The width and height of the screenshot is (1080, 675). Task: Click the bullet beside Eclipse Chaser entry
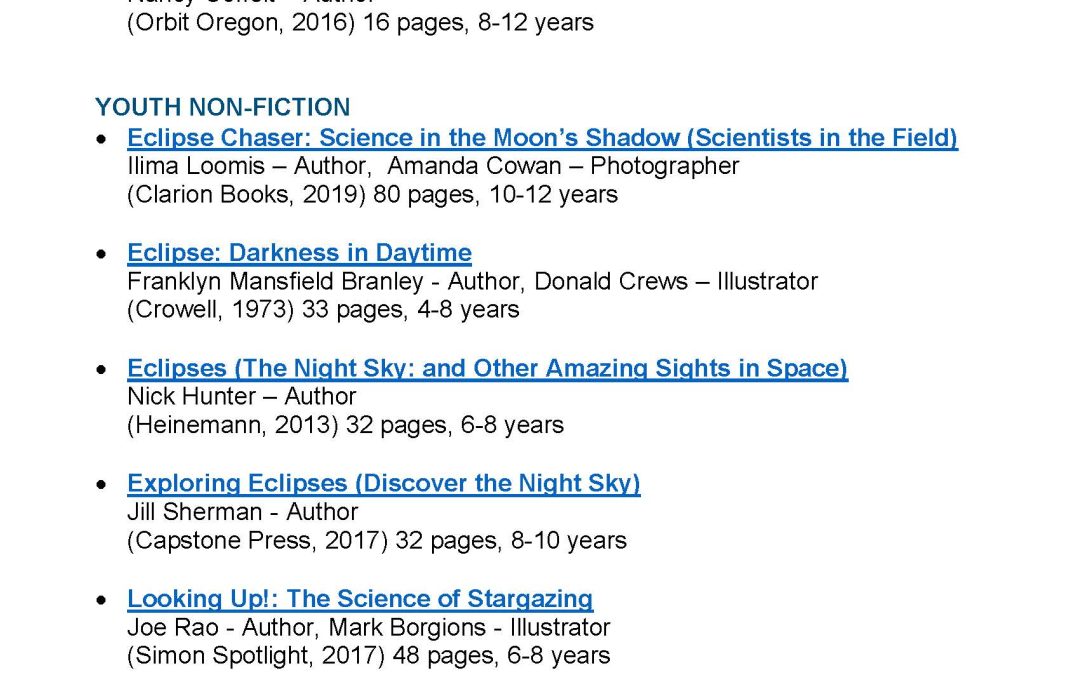102,139
